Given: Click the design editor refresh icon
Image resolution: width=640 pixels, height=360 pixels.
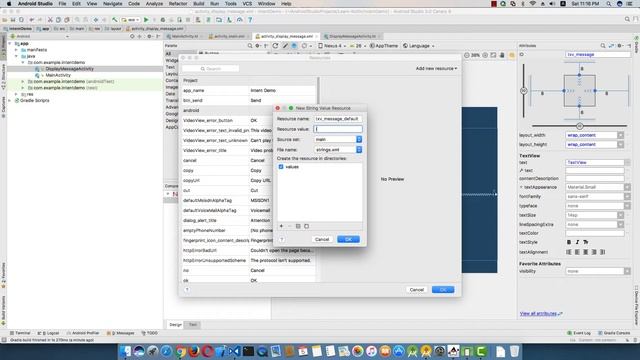Looking at the screenshot, I should pyautogui.click(x=276, y=46).
